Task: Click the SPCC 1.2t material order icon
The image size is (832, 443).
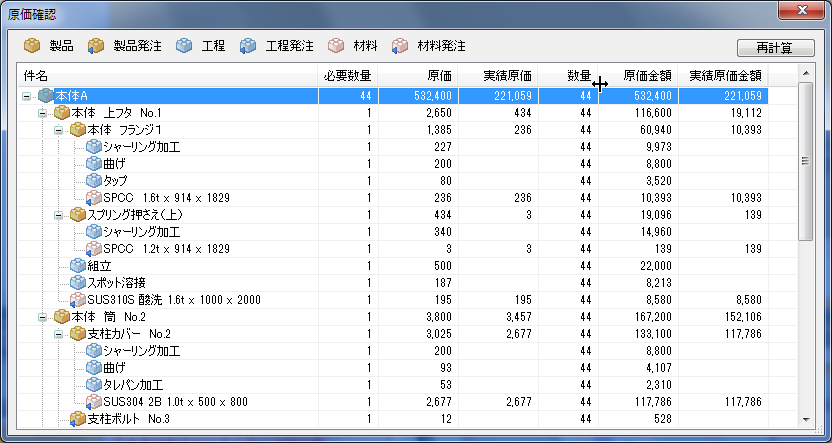Action: (x=93, y=249)
